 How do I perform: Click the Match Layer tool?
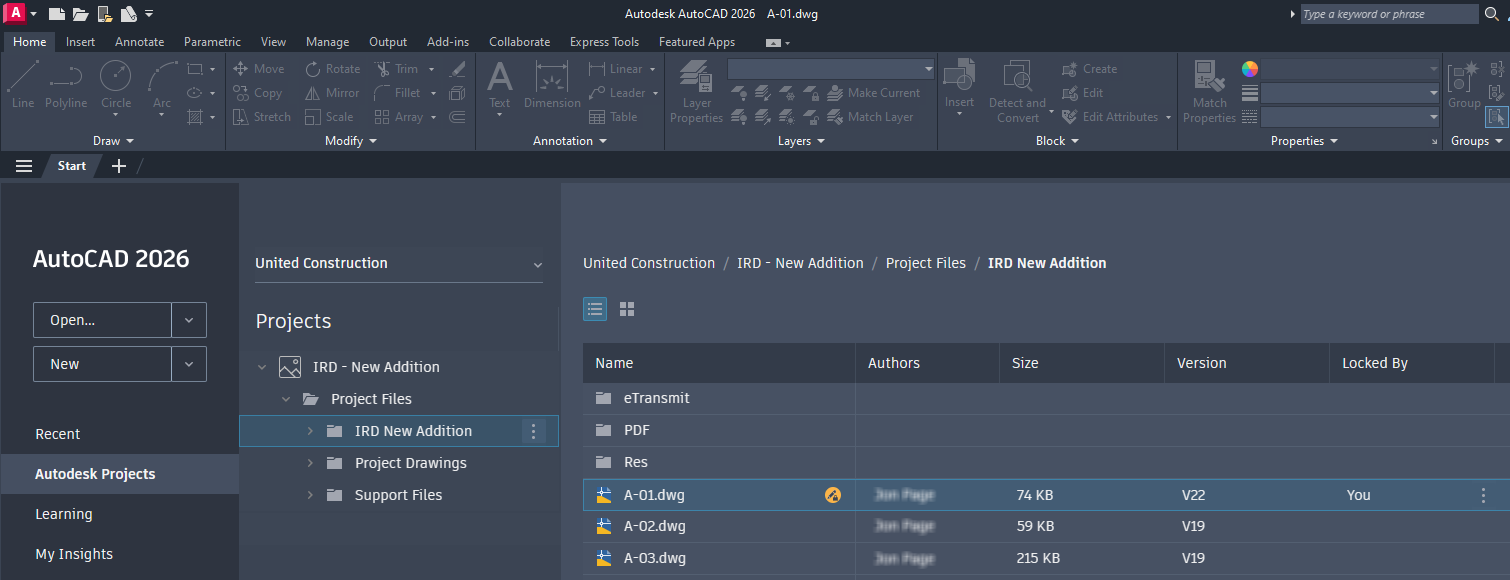tap(870, 117)
